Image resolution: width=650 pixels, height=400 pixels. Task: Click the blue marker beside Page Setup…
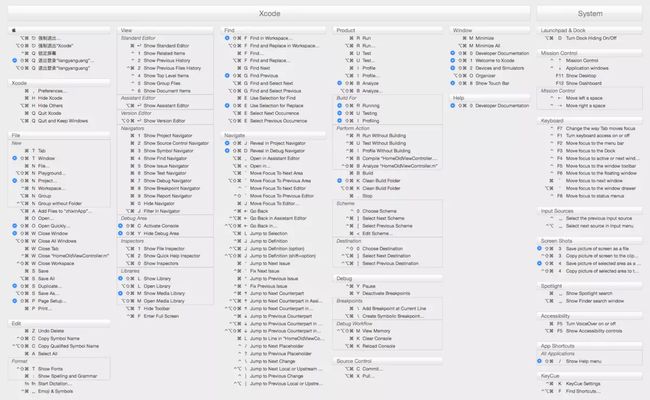tap(15, 301)
